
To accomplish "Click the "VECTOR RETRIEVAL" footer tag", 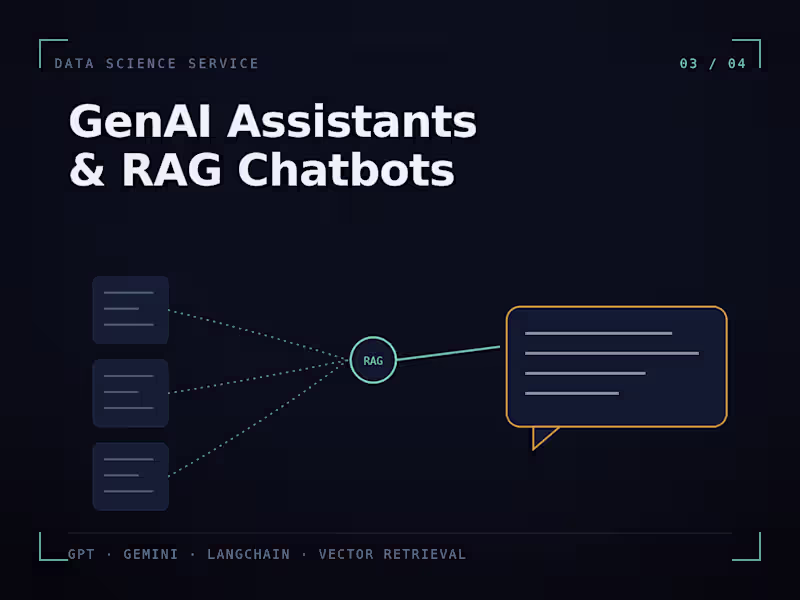I will 392,554.
